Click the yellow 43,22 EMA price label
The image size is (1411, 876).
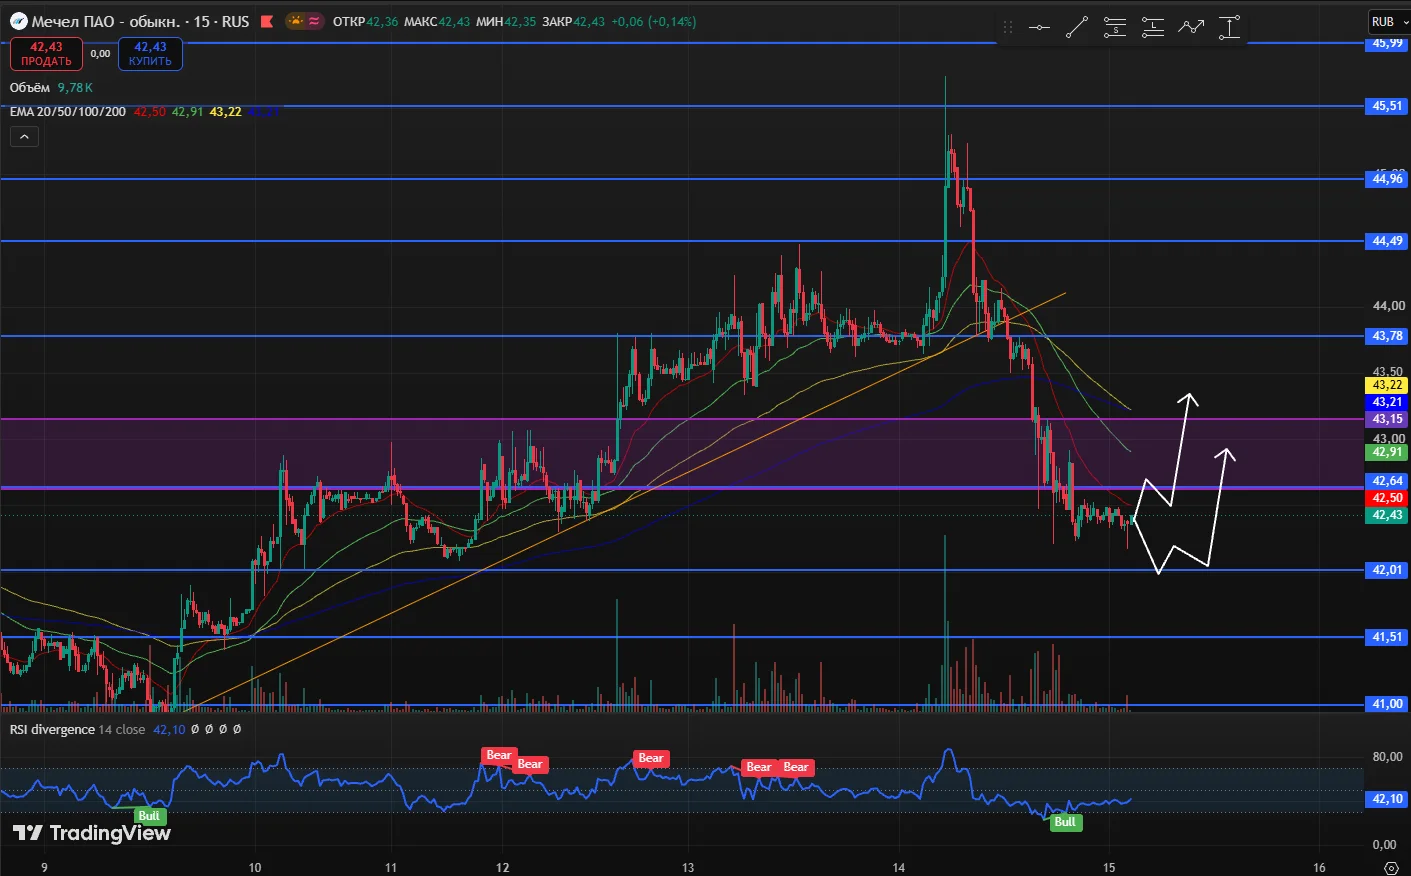point(1387,385)
